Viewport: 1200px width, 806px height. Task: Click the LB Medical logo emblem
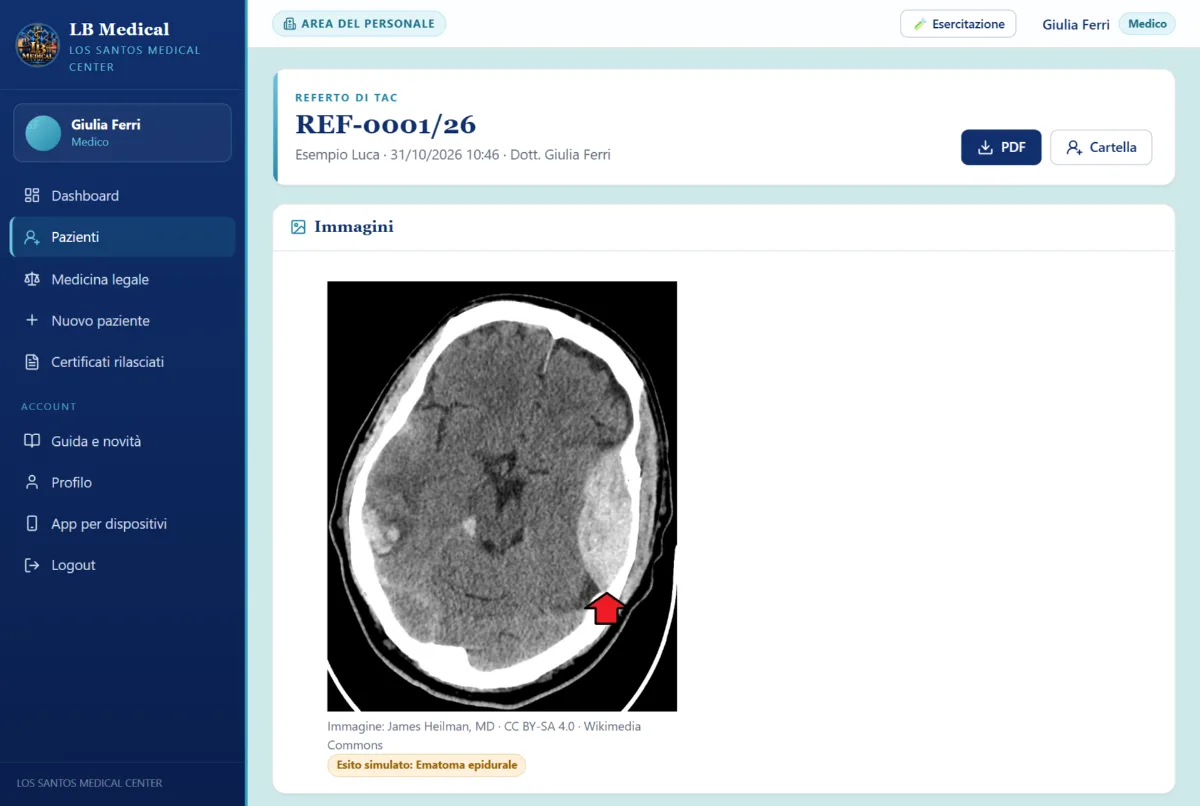click(x=38, y=46)
